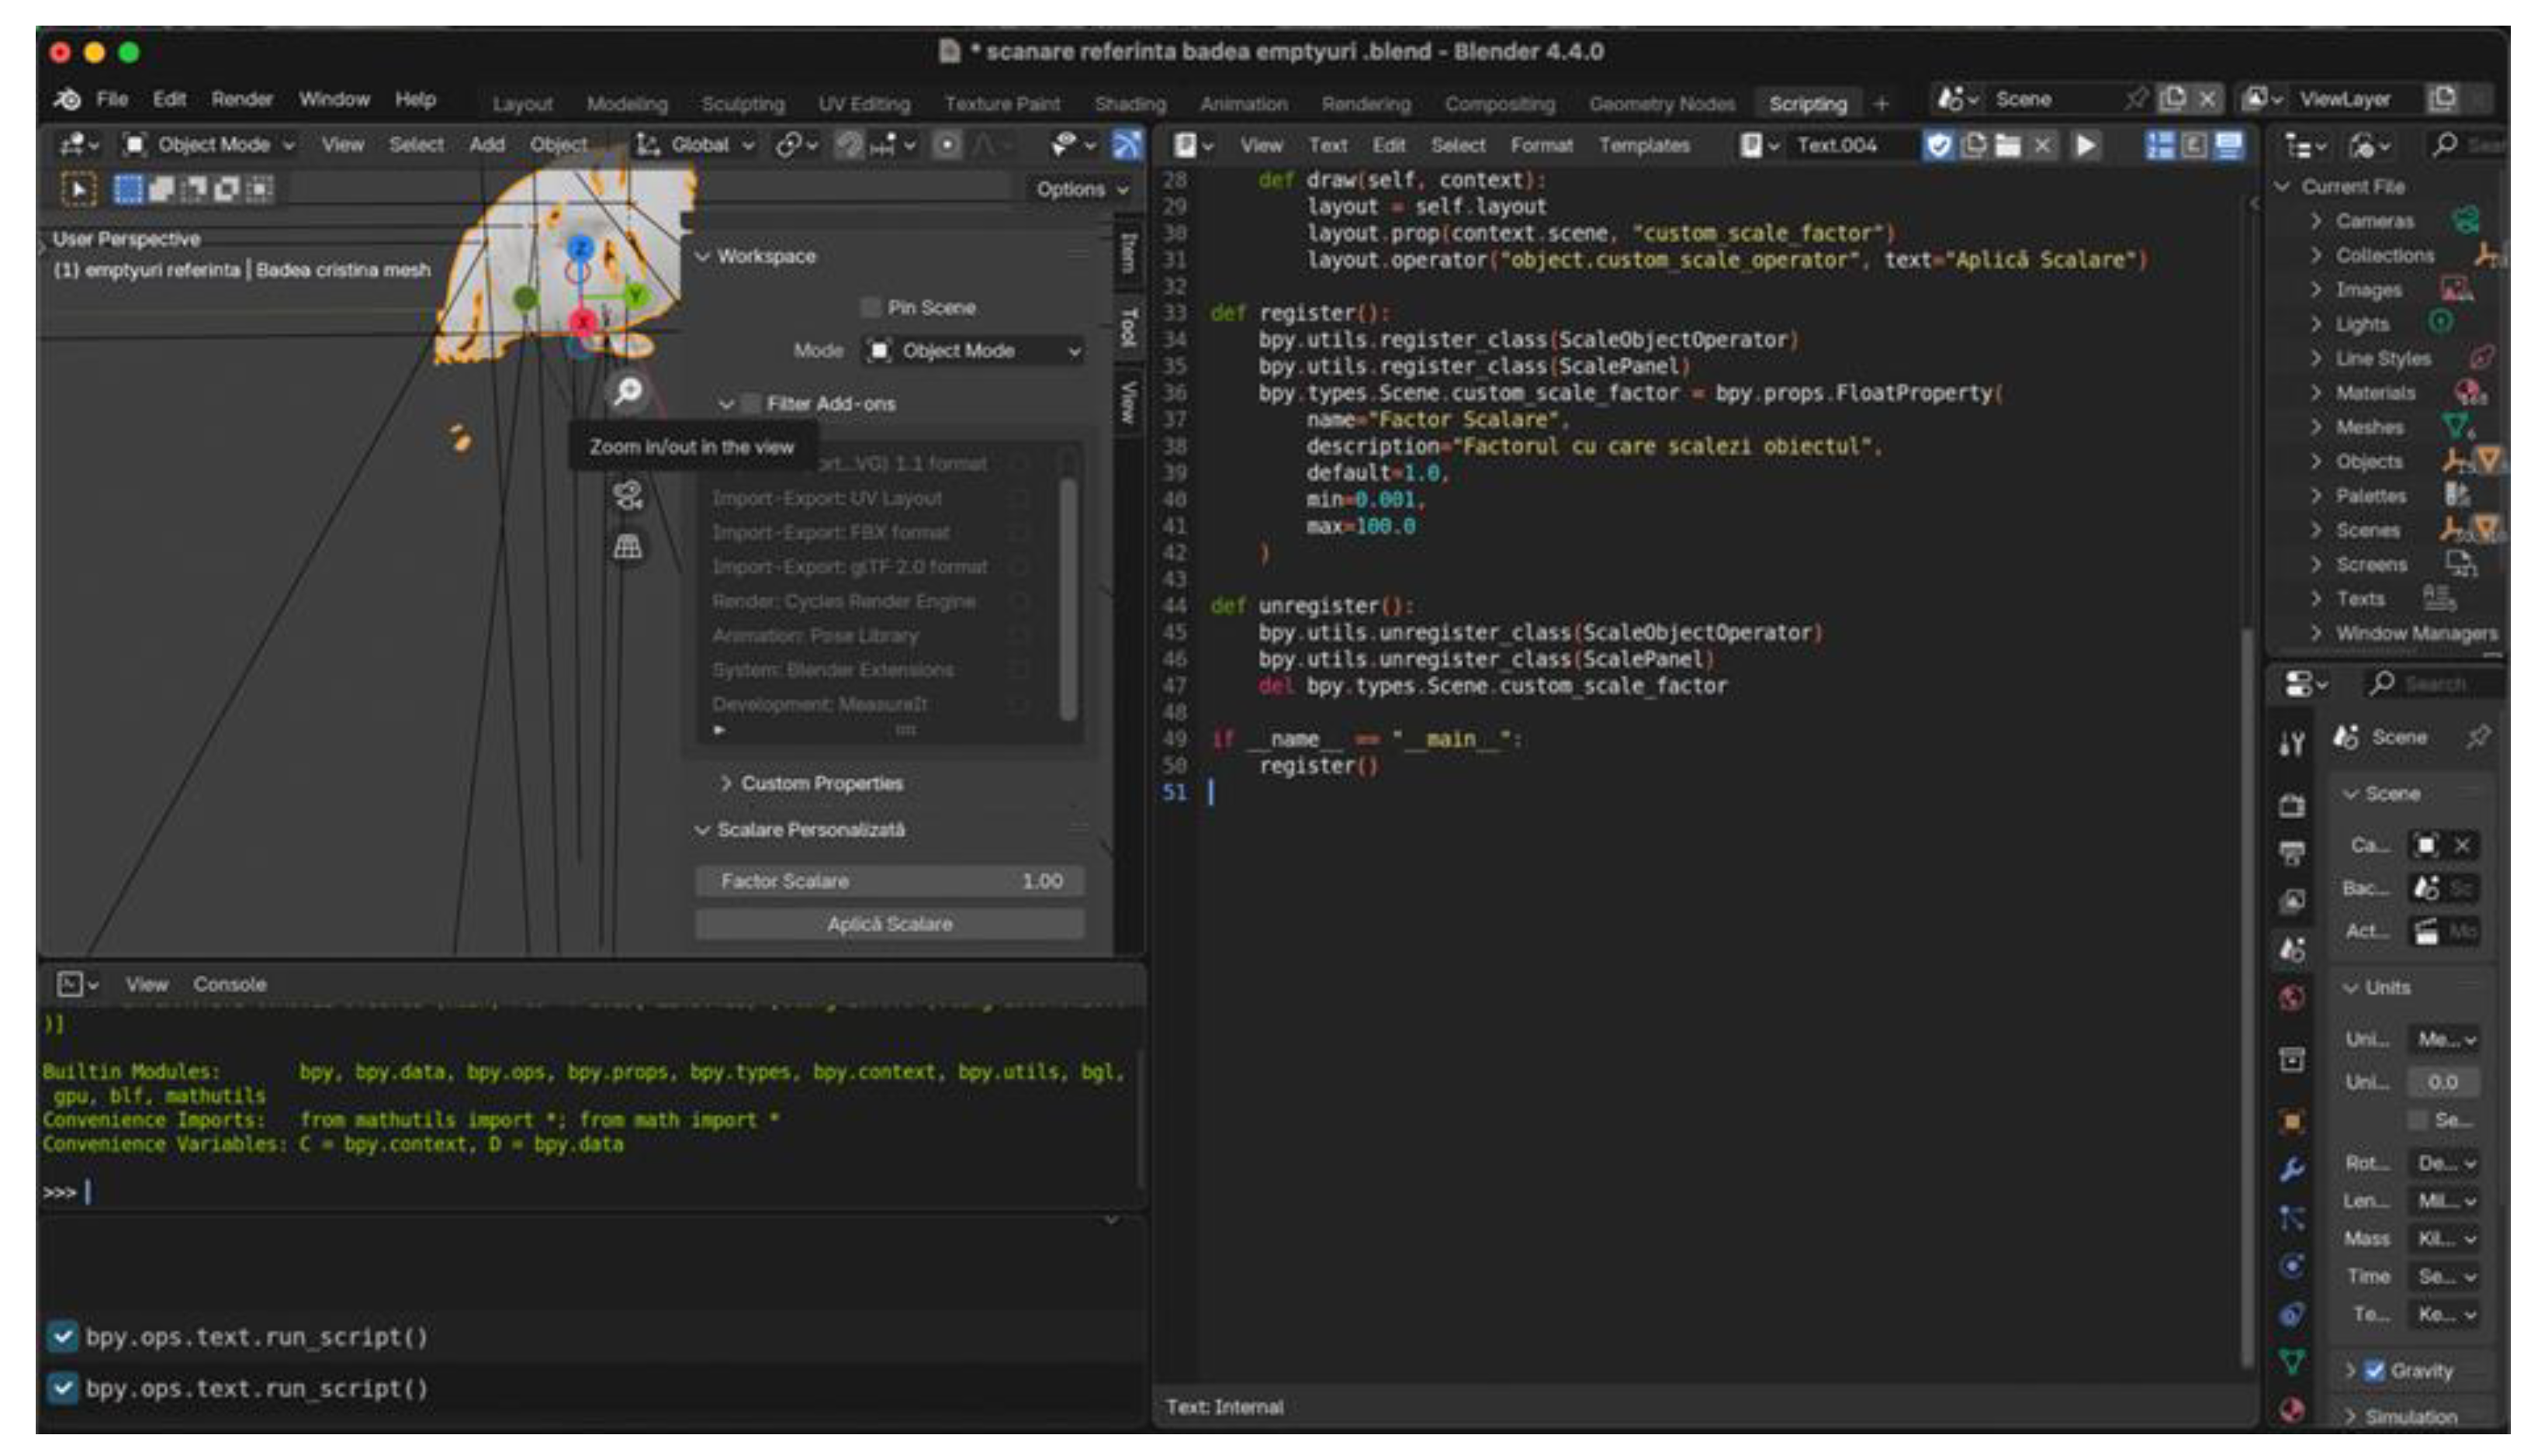Adjust the Factor Scalare slider field
Viewport: 2548px width, 1456px height.
click(889, 881)
